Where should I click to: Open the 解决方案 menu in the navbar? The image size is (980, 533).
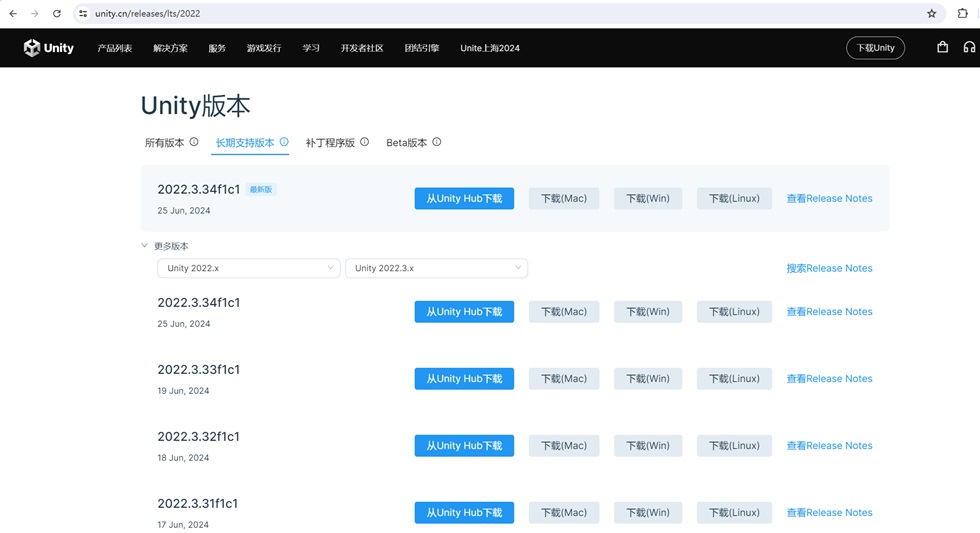coord(170,48)
